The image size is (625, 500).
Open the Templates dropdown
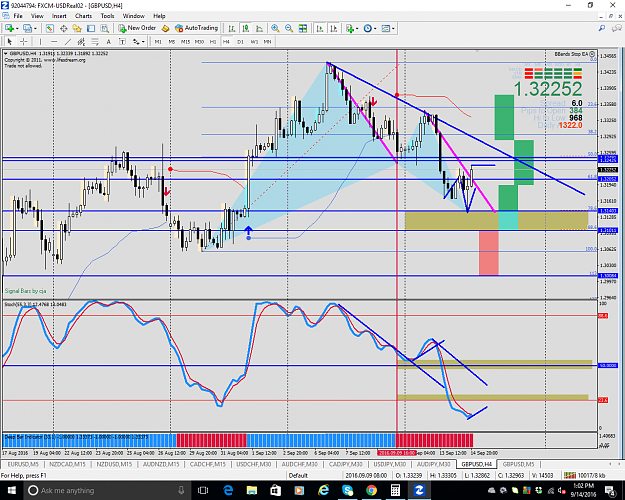[x=388, y=28]
